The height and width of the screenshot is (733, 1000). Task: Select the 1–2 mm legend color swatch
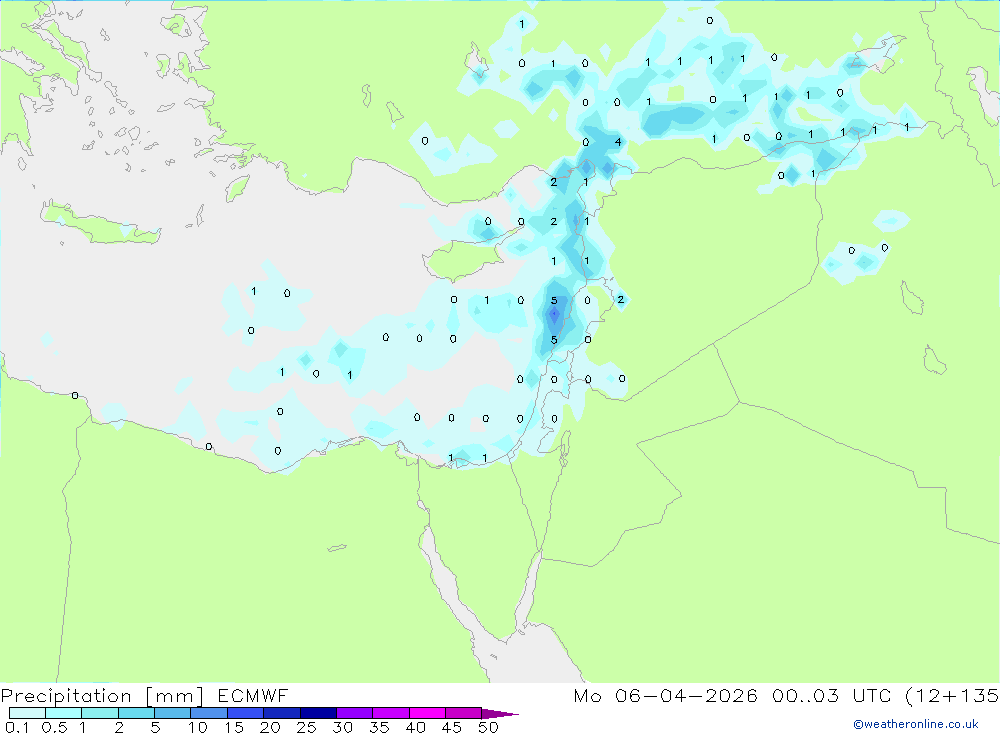pos(100,713)
